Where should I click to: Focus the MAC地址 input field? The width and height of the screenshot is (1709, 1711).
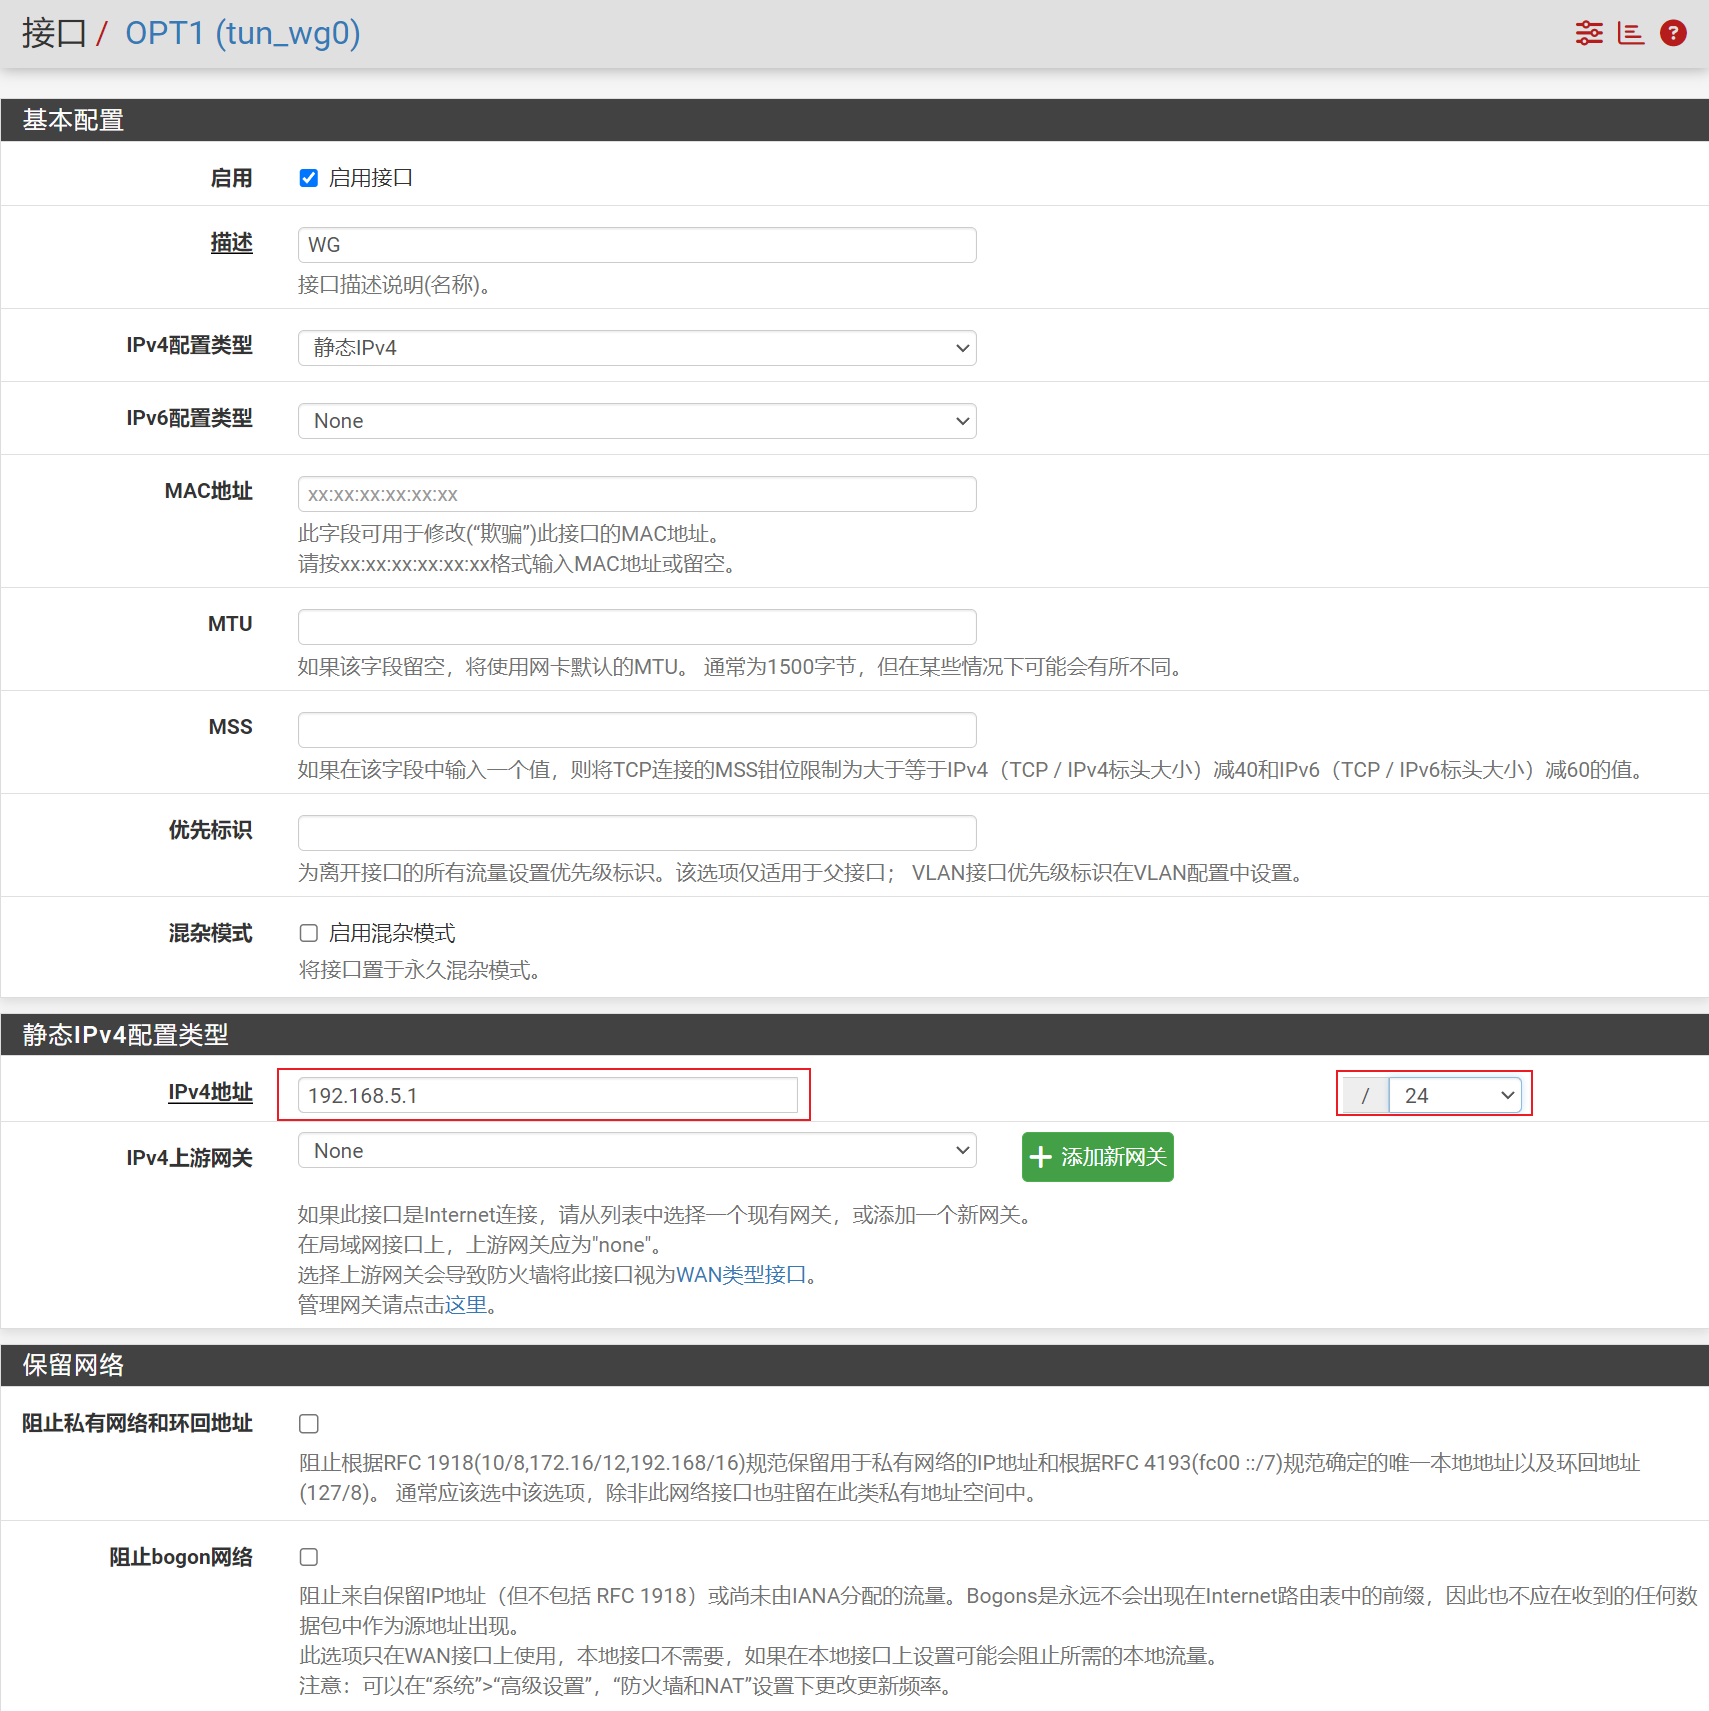click(x=636, y=494)
